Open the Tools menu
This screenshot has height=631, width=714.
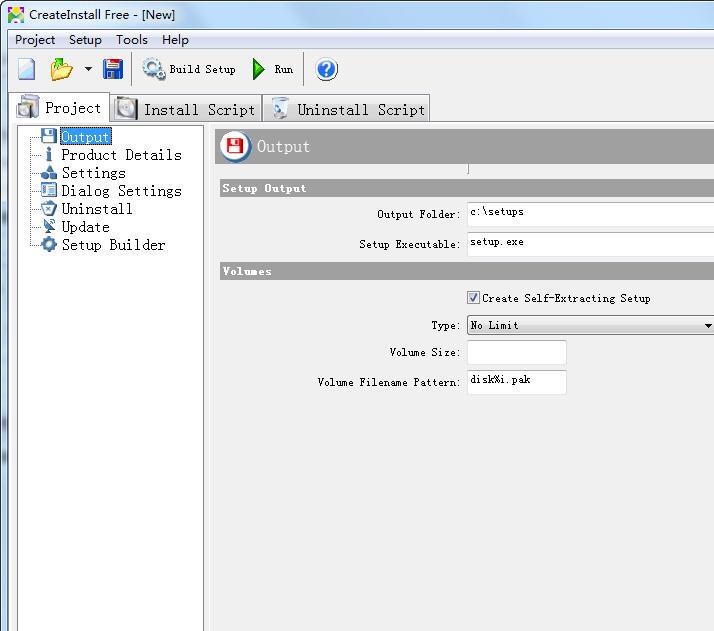(131, 40)
